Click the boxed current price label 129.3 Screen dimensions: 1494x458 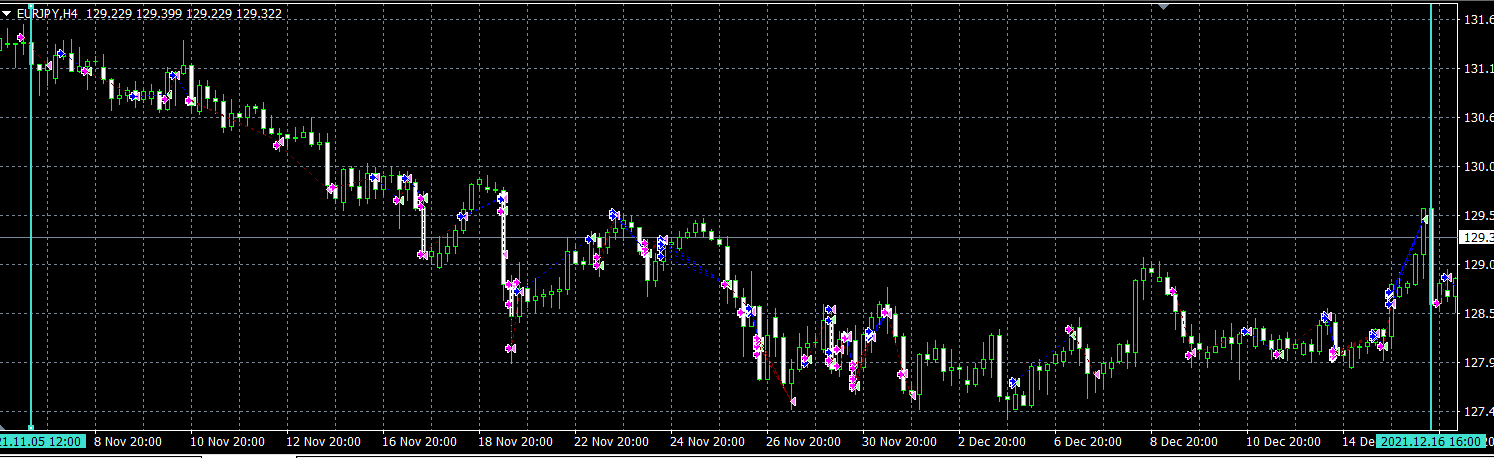click(x=1477, y=237)
